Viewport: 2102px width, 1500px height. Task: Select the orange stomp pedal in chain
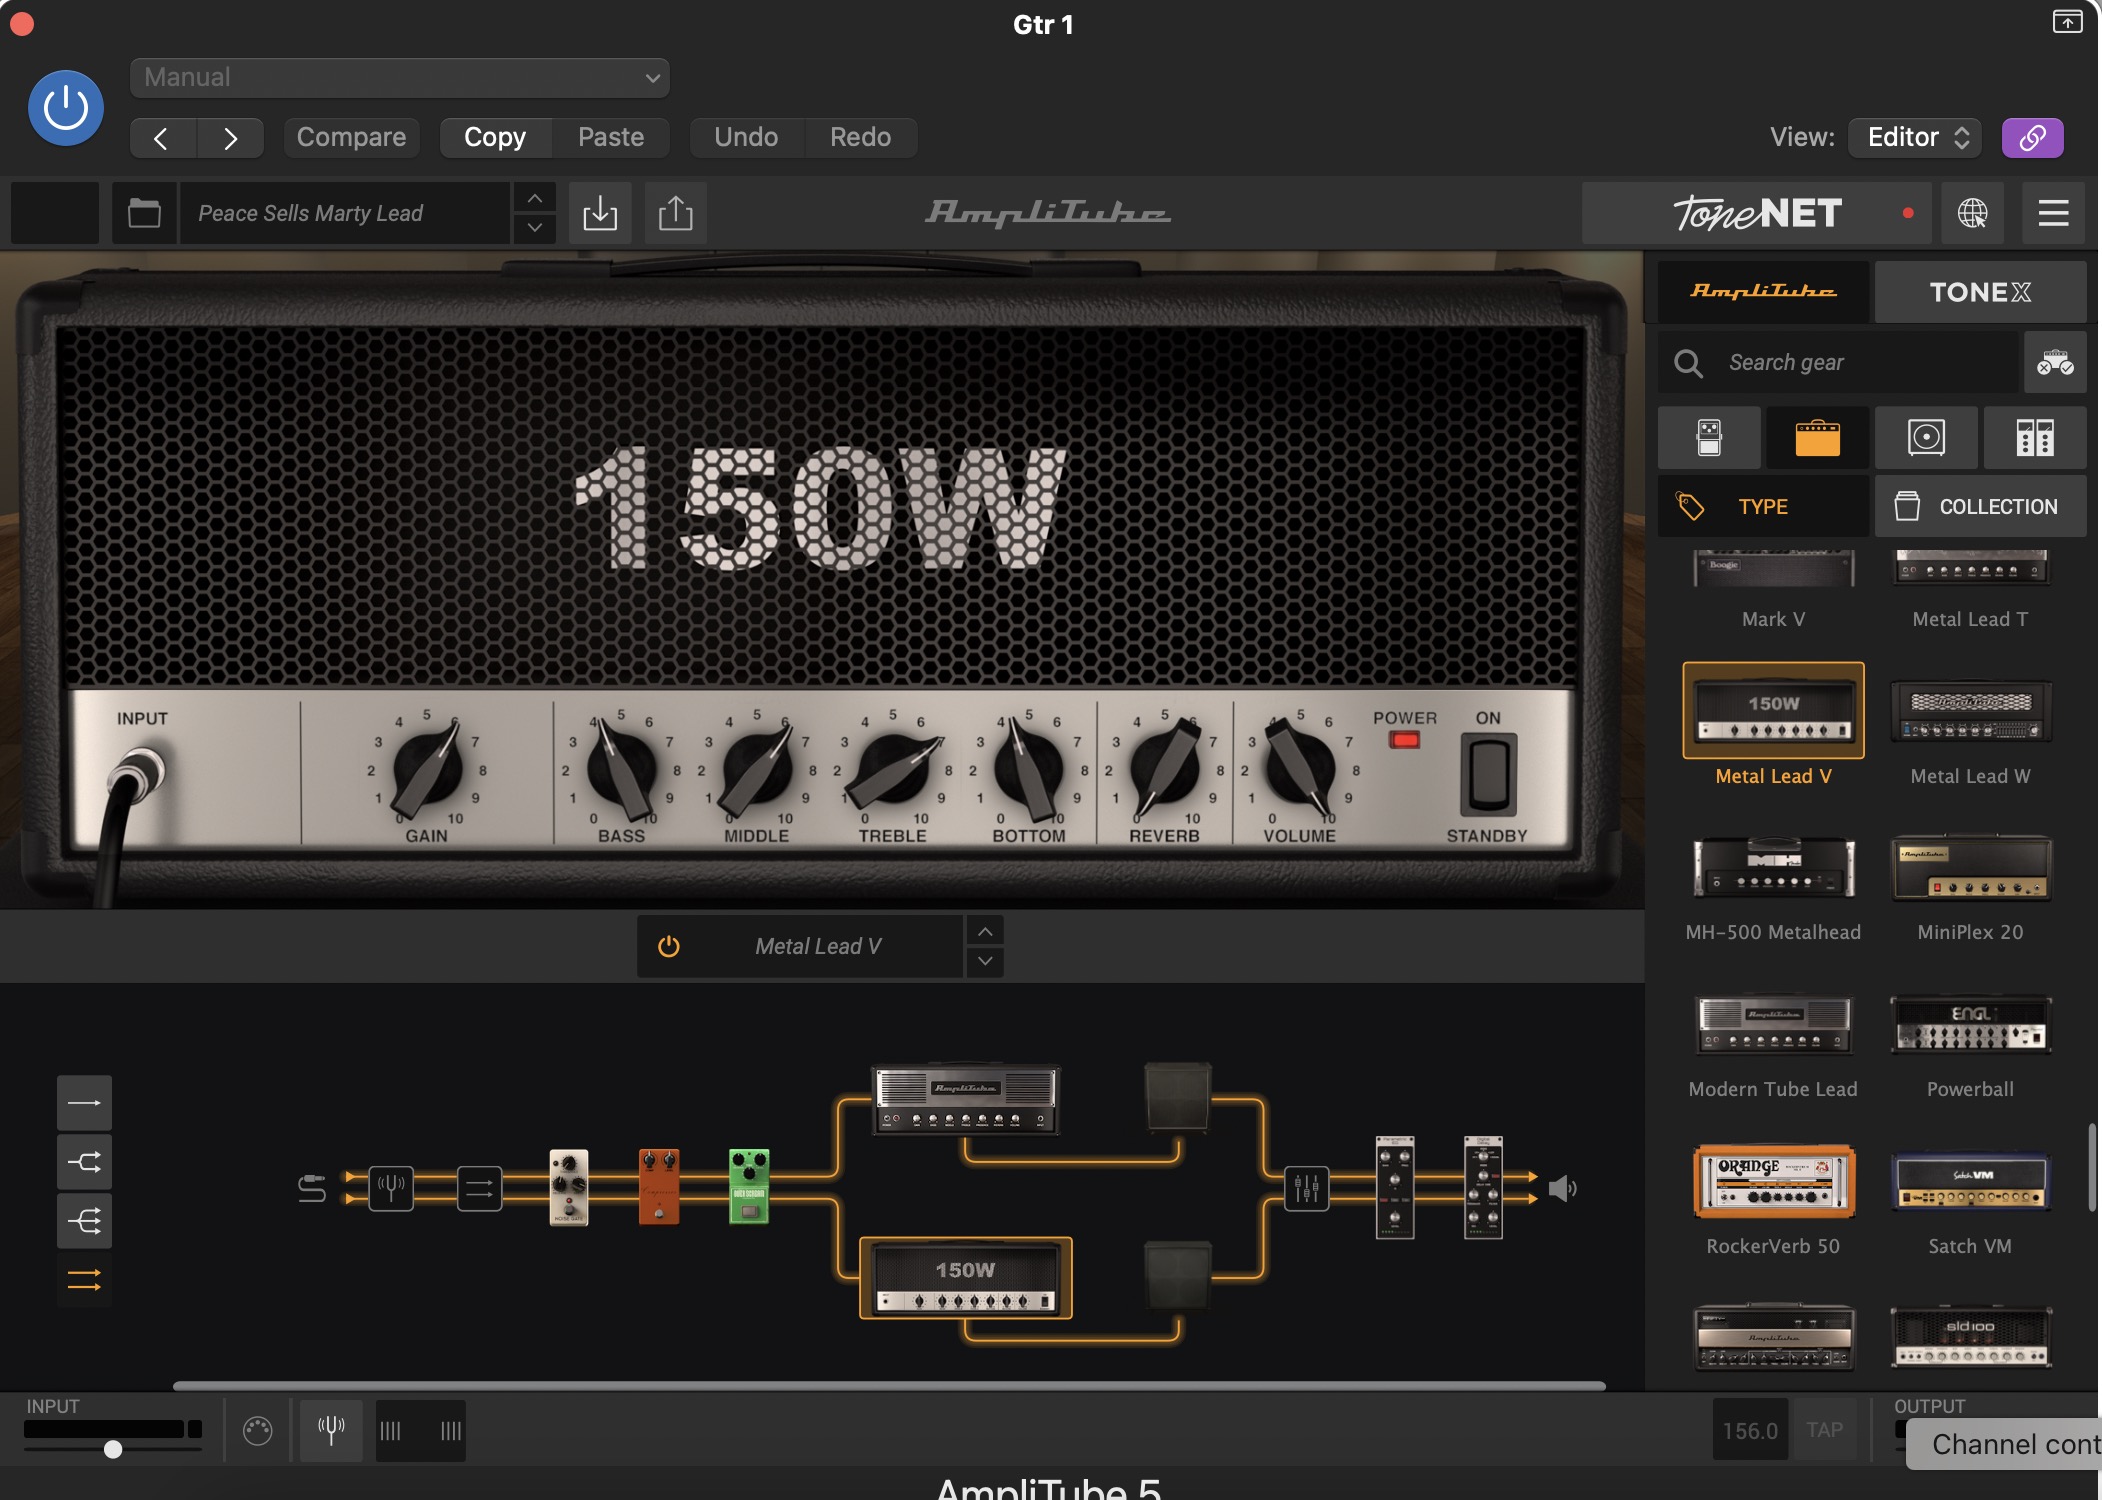pyautogui.click(x=658, y=1187)
